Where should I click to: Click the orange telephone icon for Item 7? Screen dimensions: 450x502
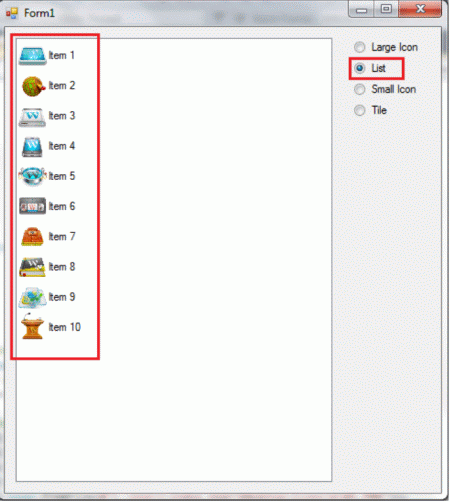(x=32, y=236)
